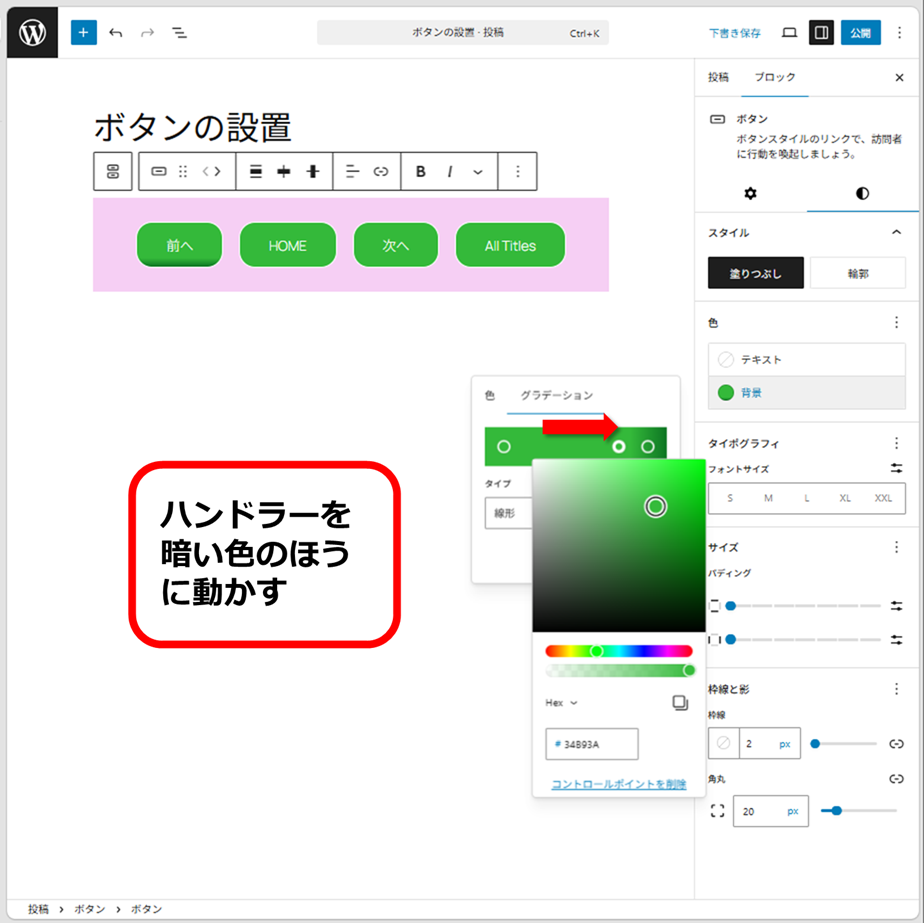Copy the hex color value icon
This screenshot has width=924, height=923.
[x=680, y=703]
